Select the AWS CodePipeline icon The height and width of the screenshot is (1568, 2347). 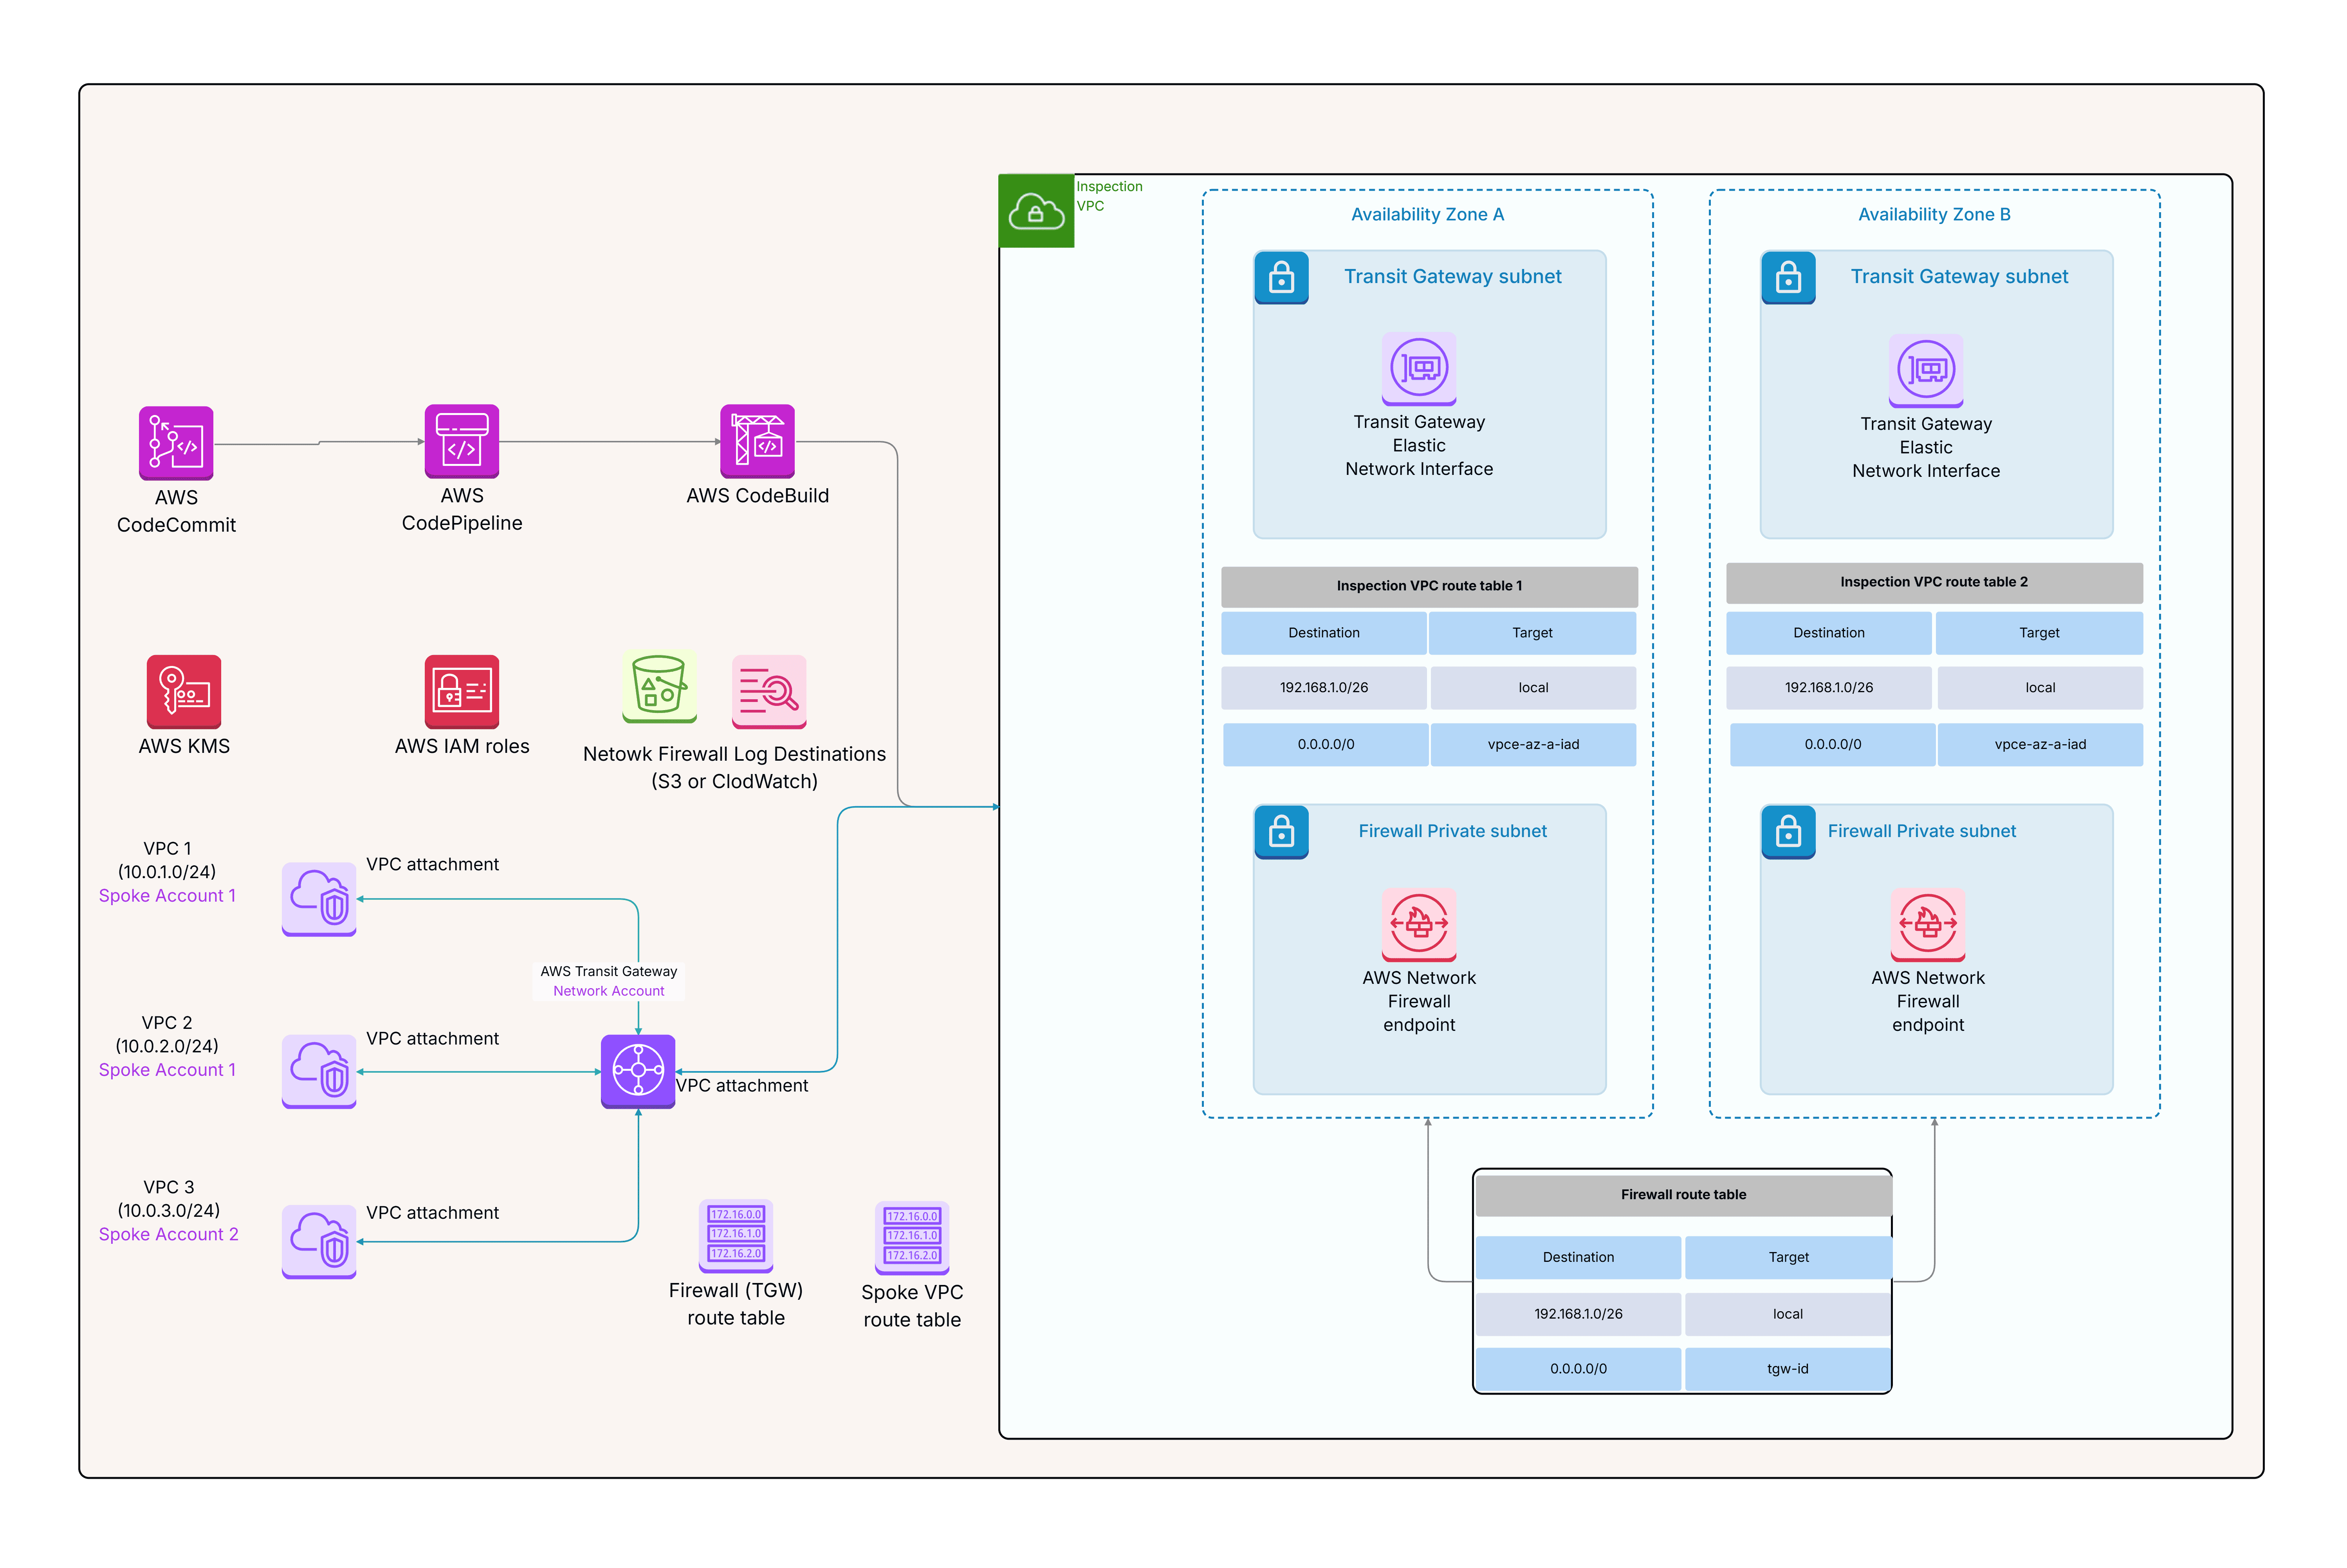tap(461, 441)
